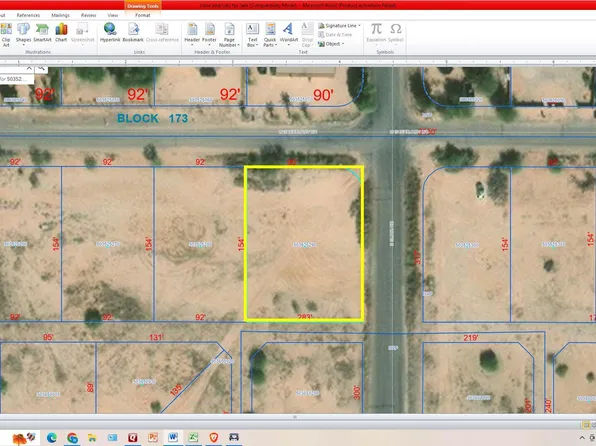
Task: Click the navigation pane up arrow
Action: (x=29, y=68)
